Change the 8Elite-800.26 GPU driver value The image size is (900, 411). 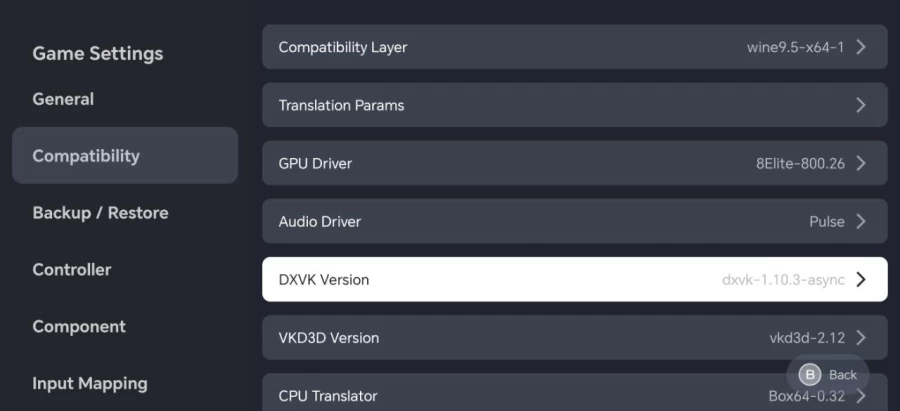coord(800,164)
